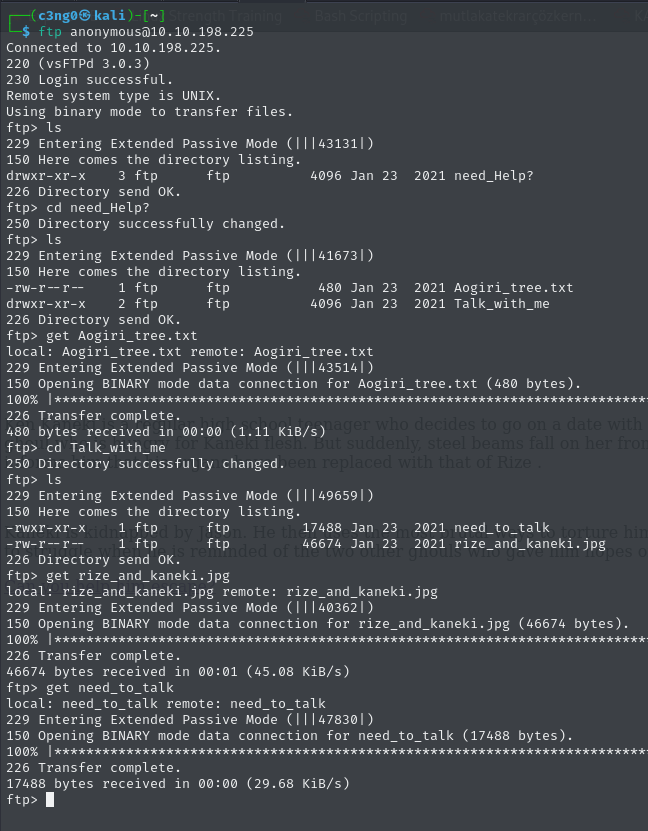Click the -rwxr-xr-x permissions of need_to_talk

[x=45, y=528]
